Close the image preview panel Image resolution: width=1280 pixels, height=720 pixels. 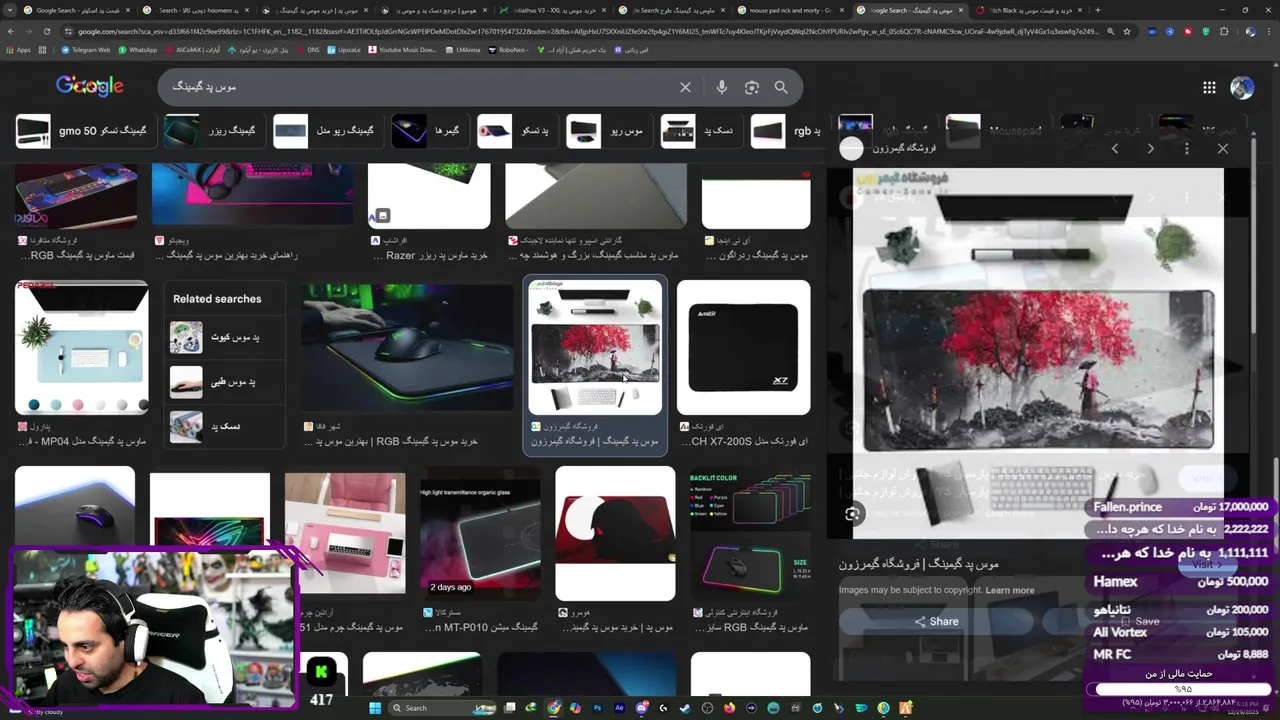click(1222, 148)
